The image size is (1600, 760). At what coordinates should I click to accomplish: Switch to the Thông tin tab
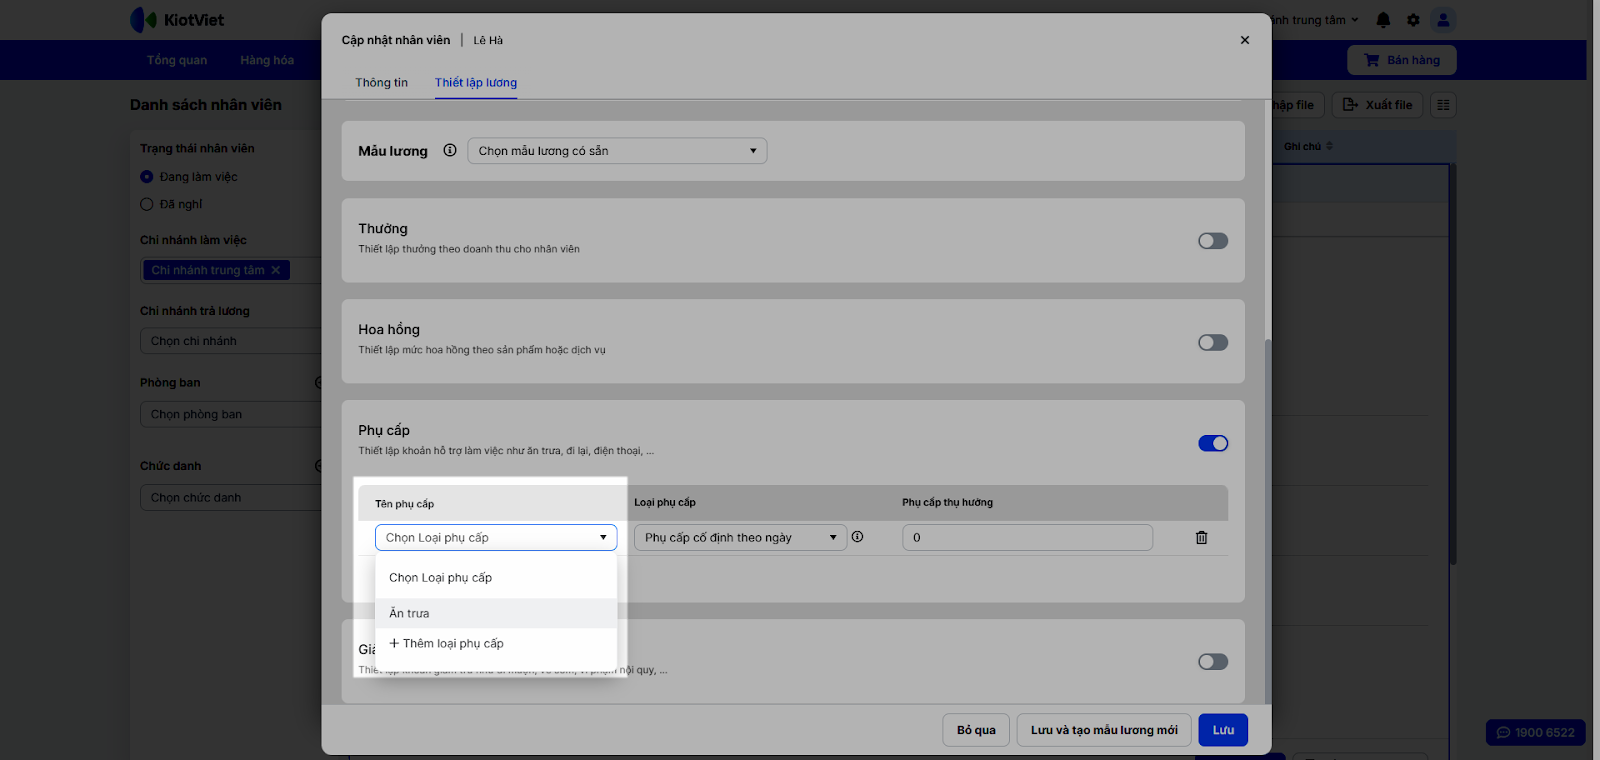point(381,83)
